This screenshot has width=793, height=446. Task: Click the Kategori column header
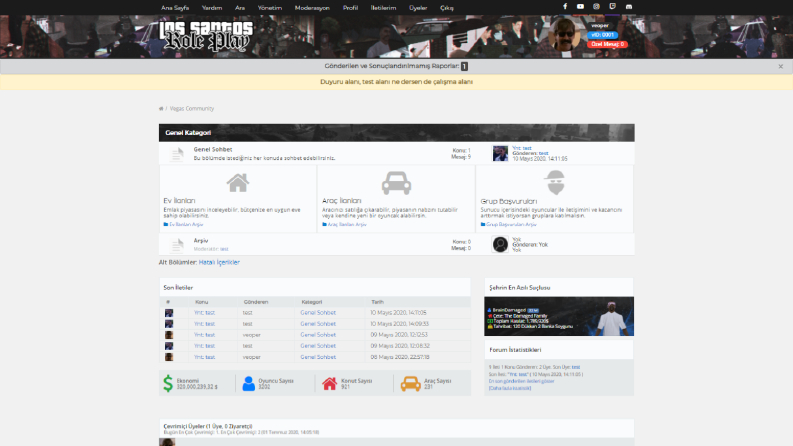tap(312, 302)
